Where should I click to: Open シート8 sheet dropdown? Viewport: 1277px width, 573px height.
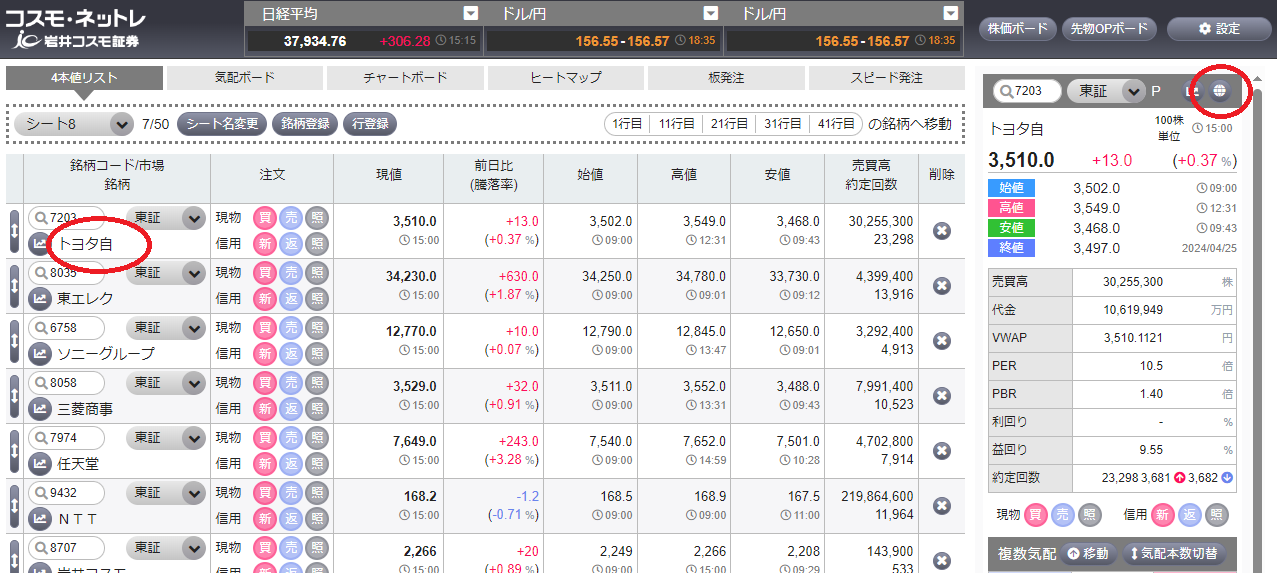pos(74,124)
